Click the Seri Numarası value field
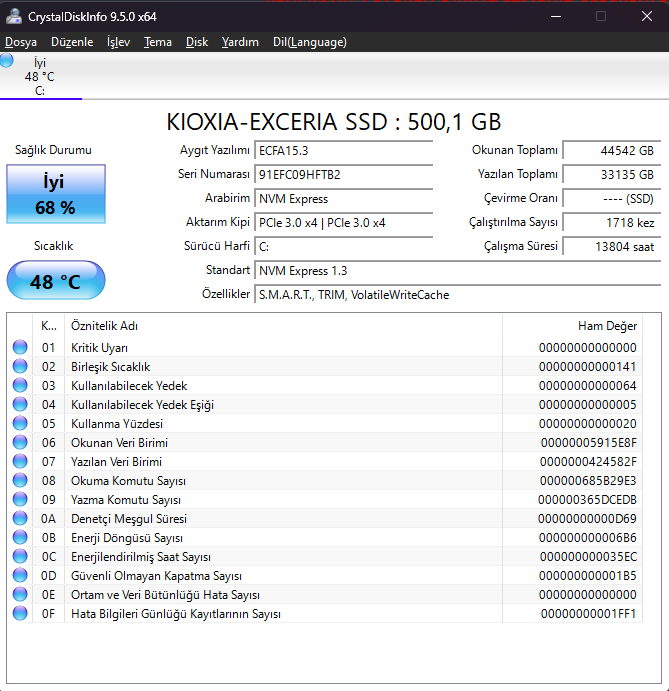 (x=344, y=174)
